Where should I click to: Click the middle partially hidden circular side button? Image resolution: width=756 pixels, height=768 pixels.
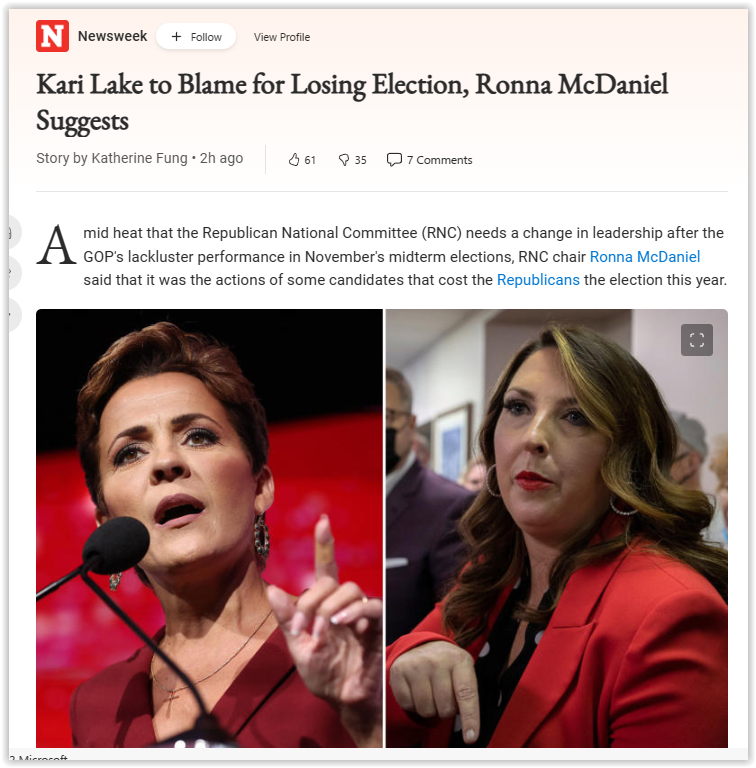[x=15, y=272]
